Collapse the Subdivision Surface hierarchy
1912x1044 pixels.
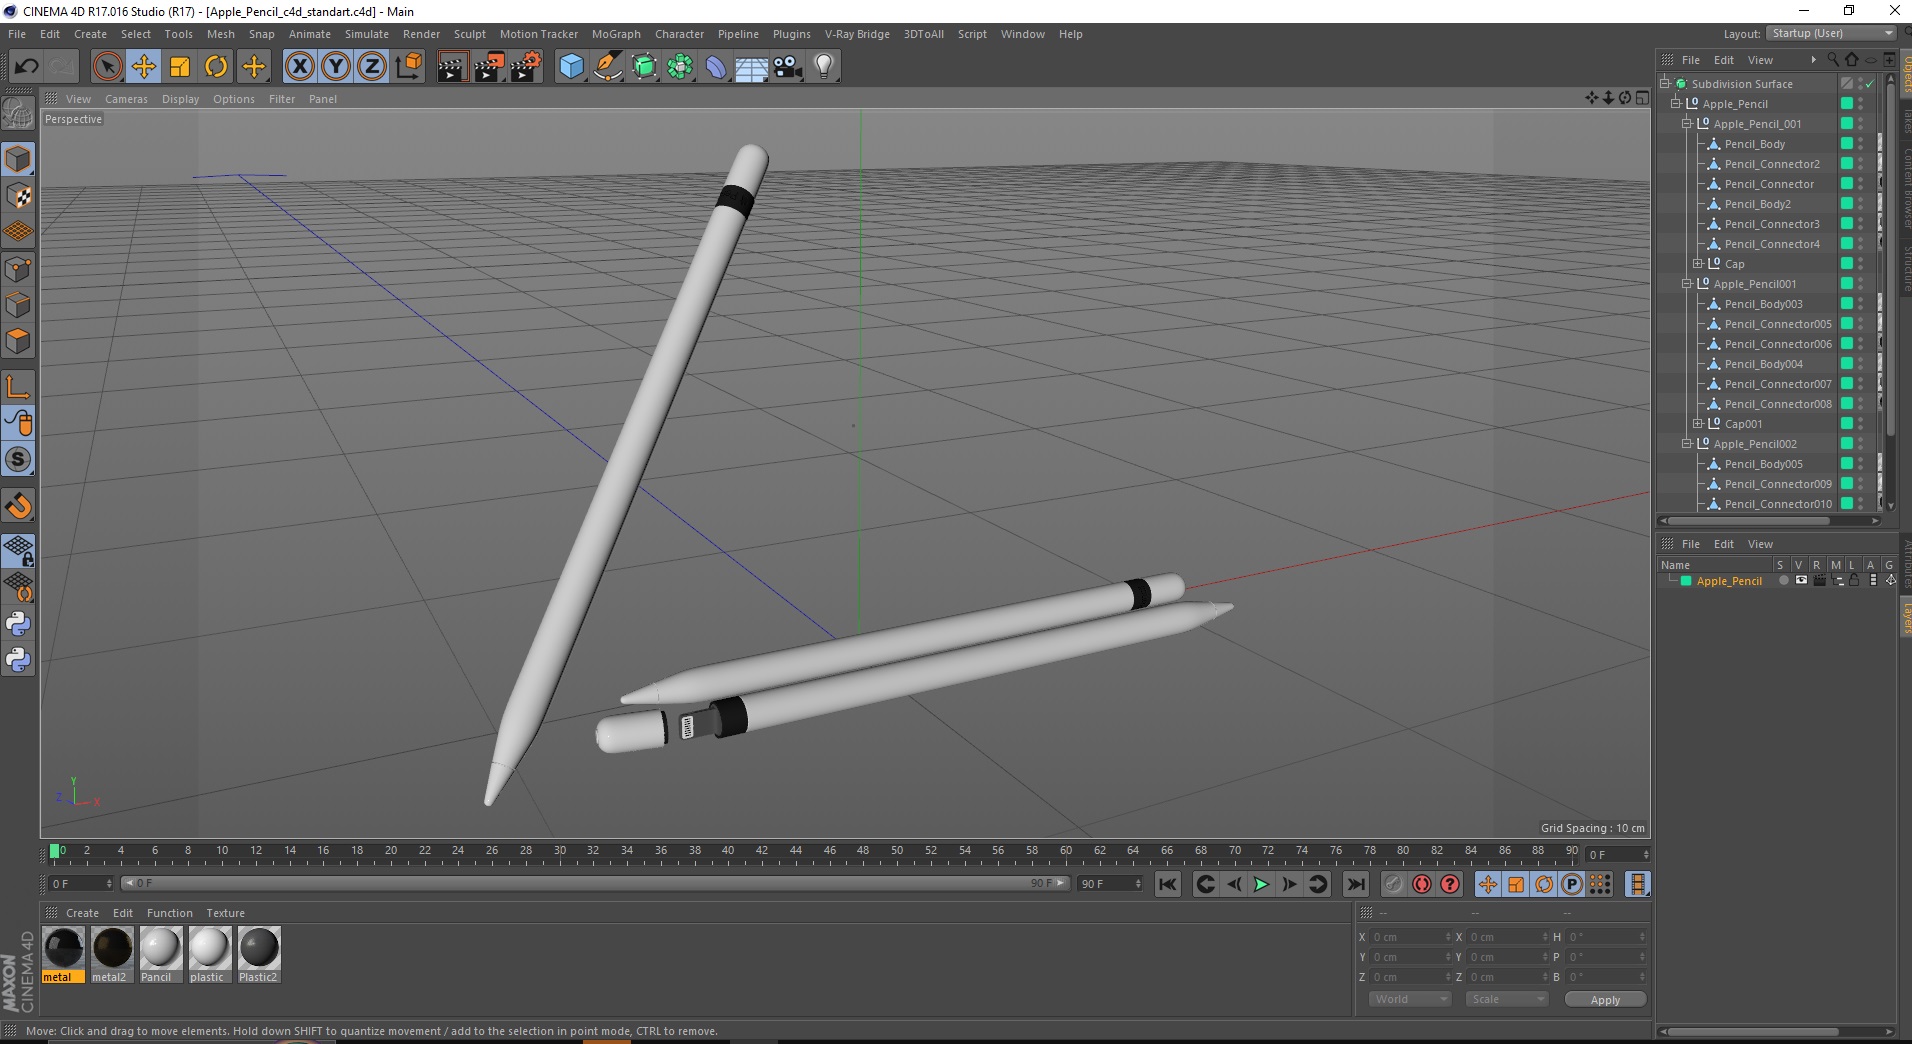coord(1665,83)
